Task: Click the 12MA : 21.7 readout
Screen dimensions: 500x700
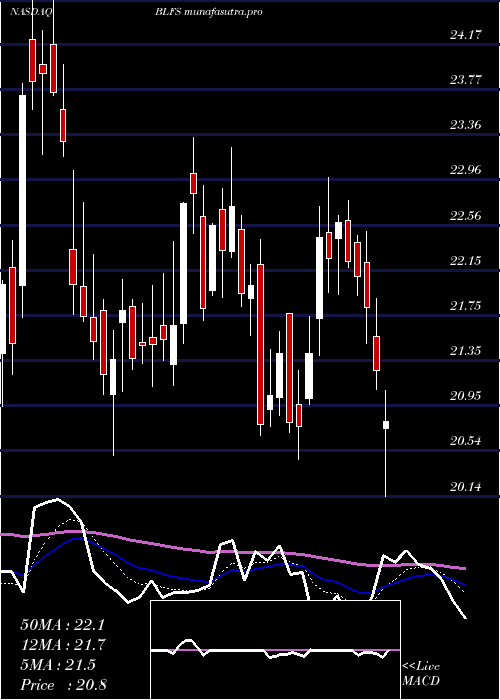Action: 63,645
